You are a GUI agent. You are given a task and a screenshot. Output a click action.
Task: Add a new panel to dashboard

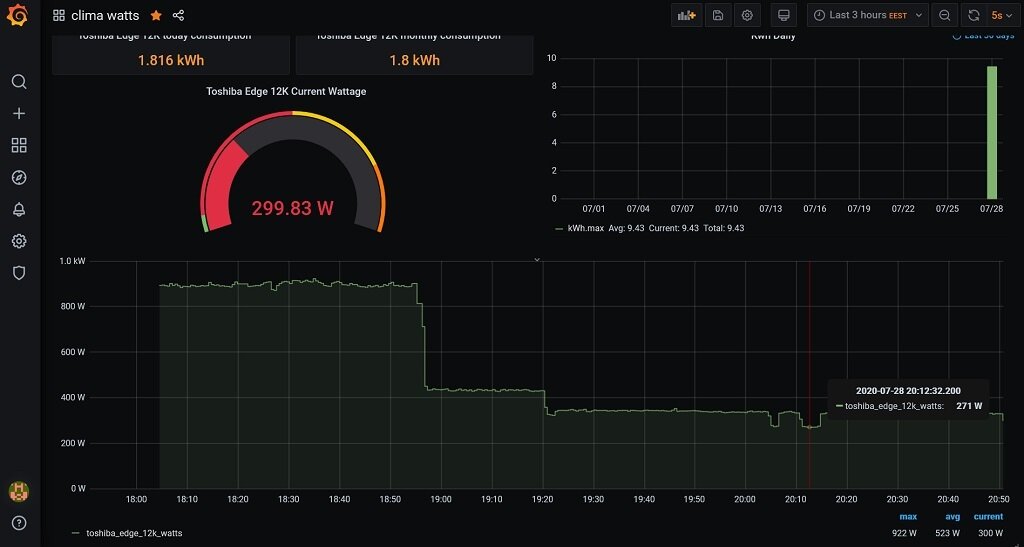[x=686, y=15]
